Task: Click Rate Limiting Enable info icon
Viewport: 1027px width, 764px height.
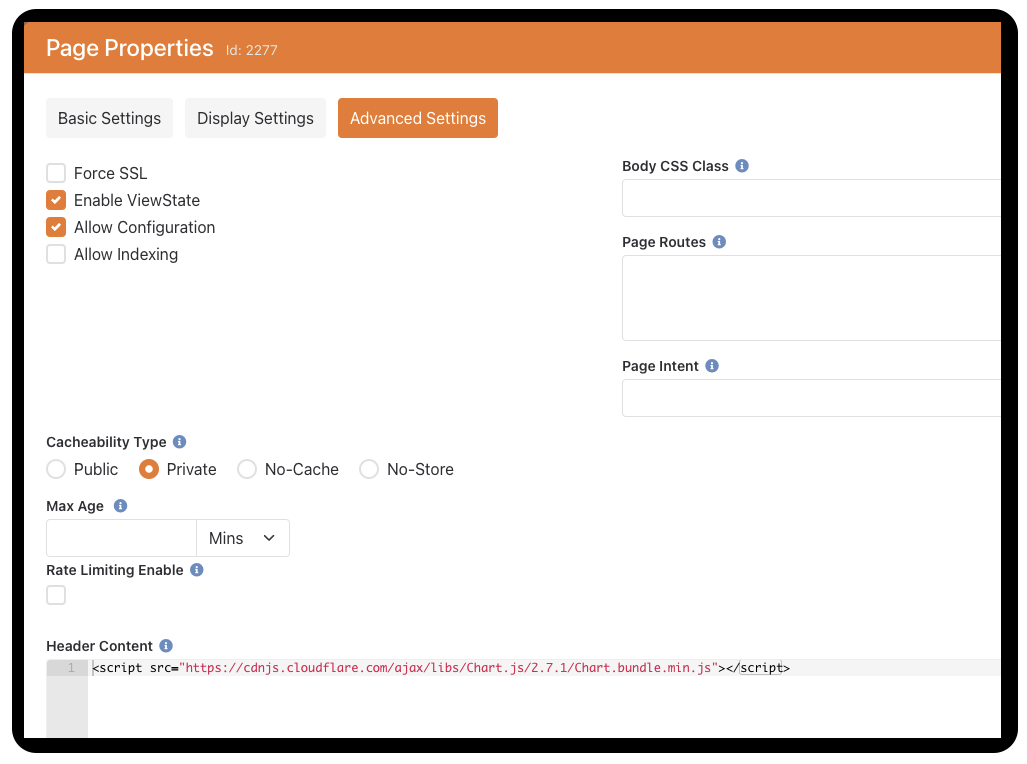Action: click(197, 570)
